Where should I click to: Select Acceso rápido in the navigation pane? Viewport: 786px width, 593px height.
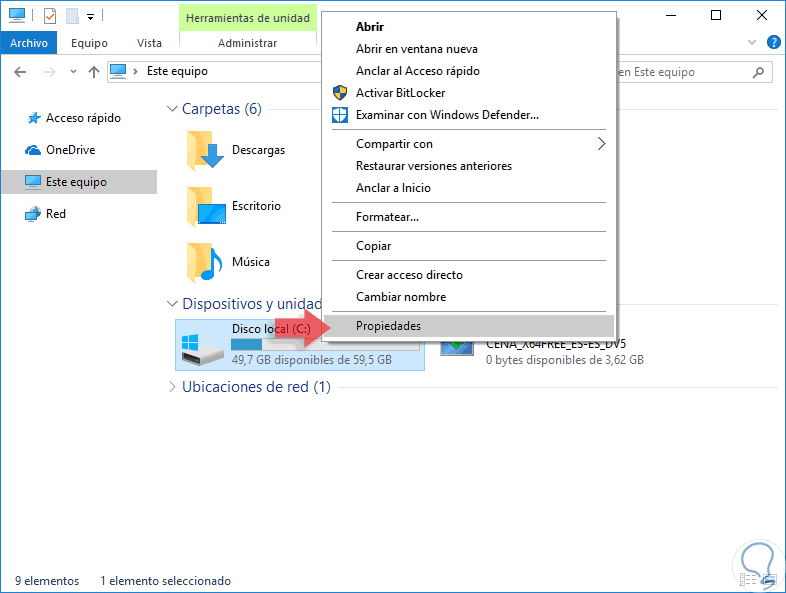point(83,118)
